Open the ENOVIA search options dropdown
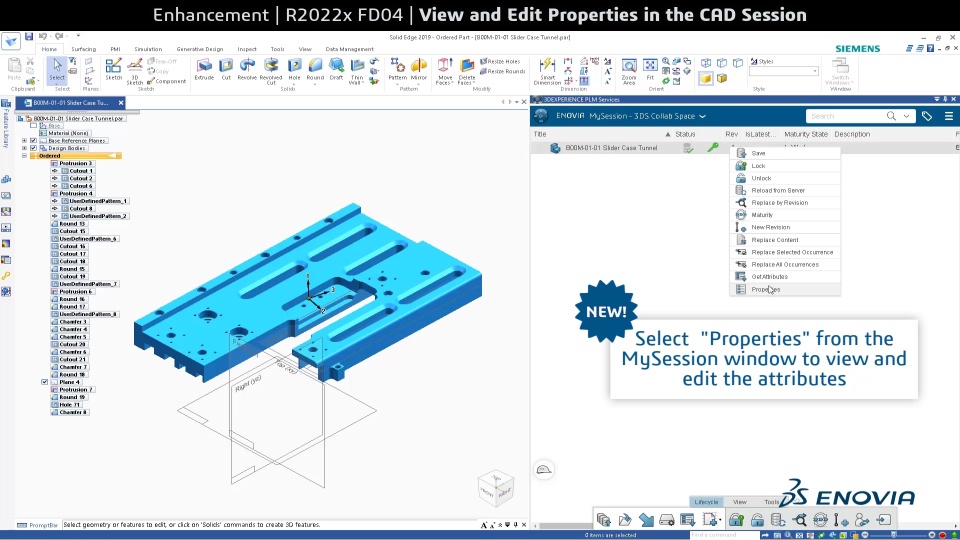The width and height of the screenshot is (960, 540). pos(906,116)
